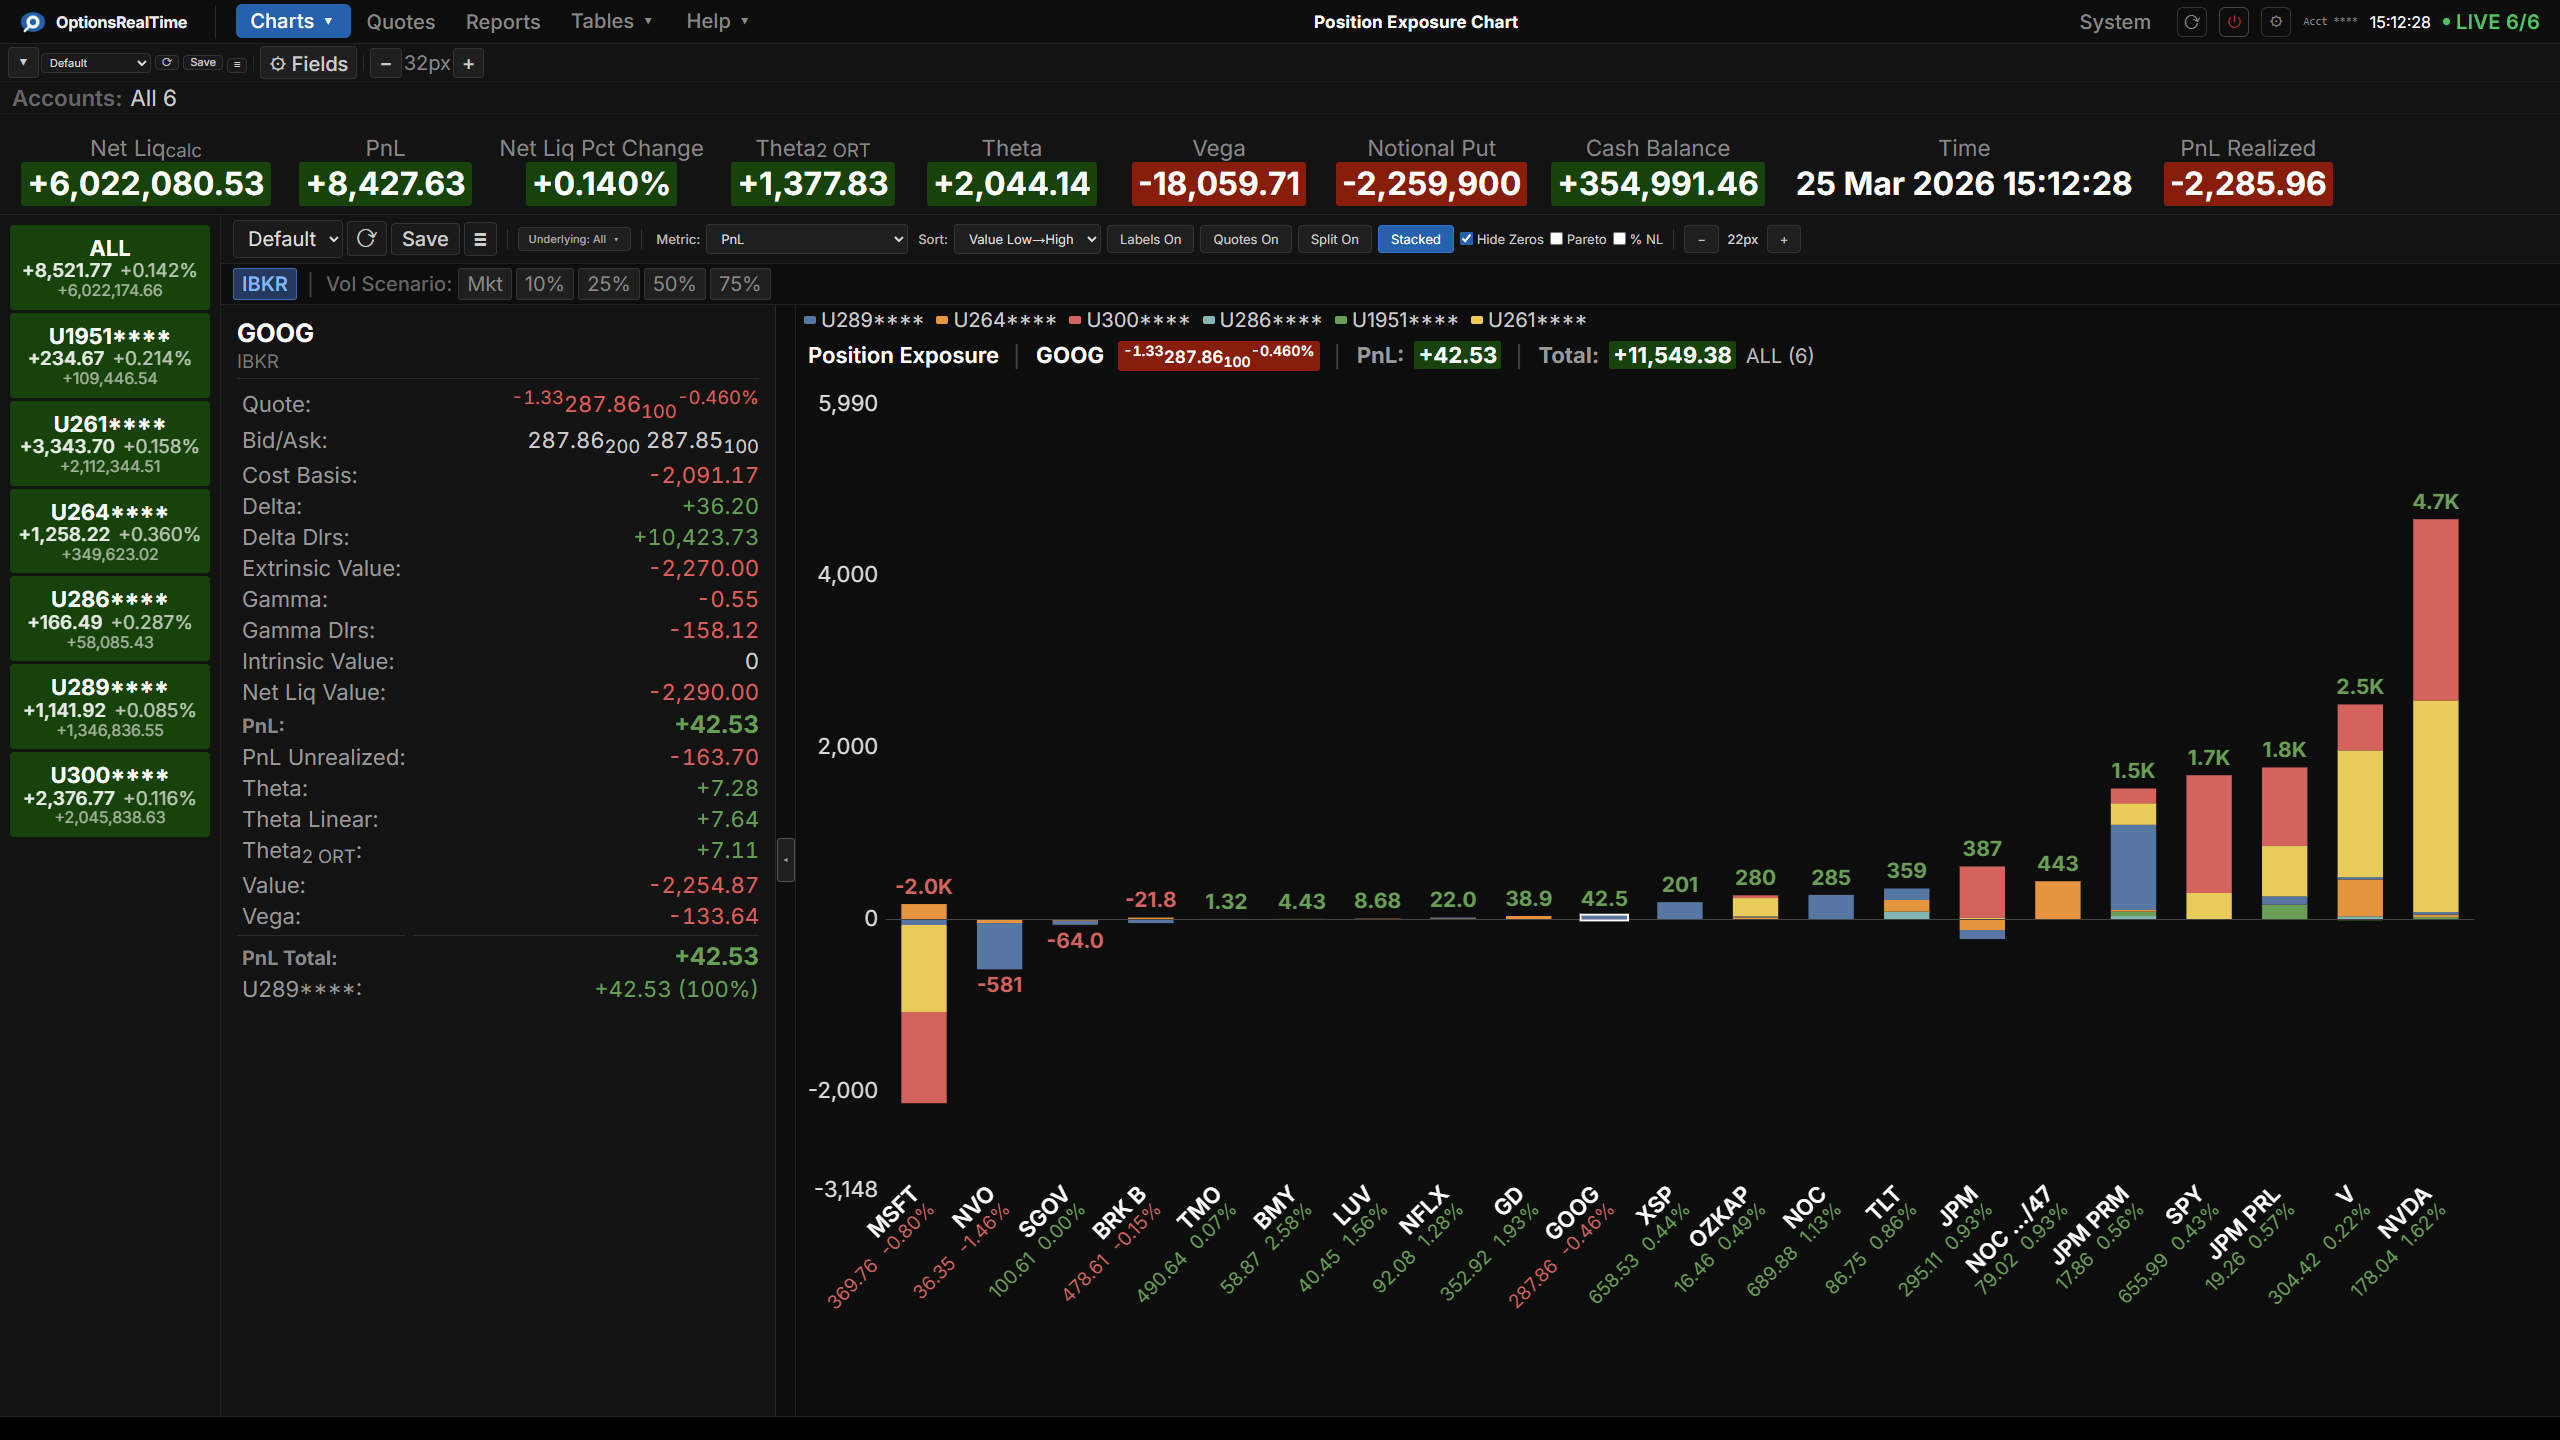Click the U300**** red legend swatch
2560x1440 pixels.
1075,320
